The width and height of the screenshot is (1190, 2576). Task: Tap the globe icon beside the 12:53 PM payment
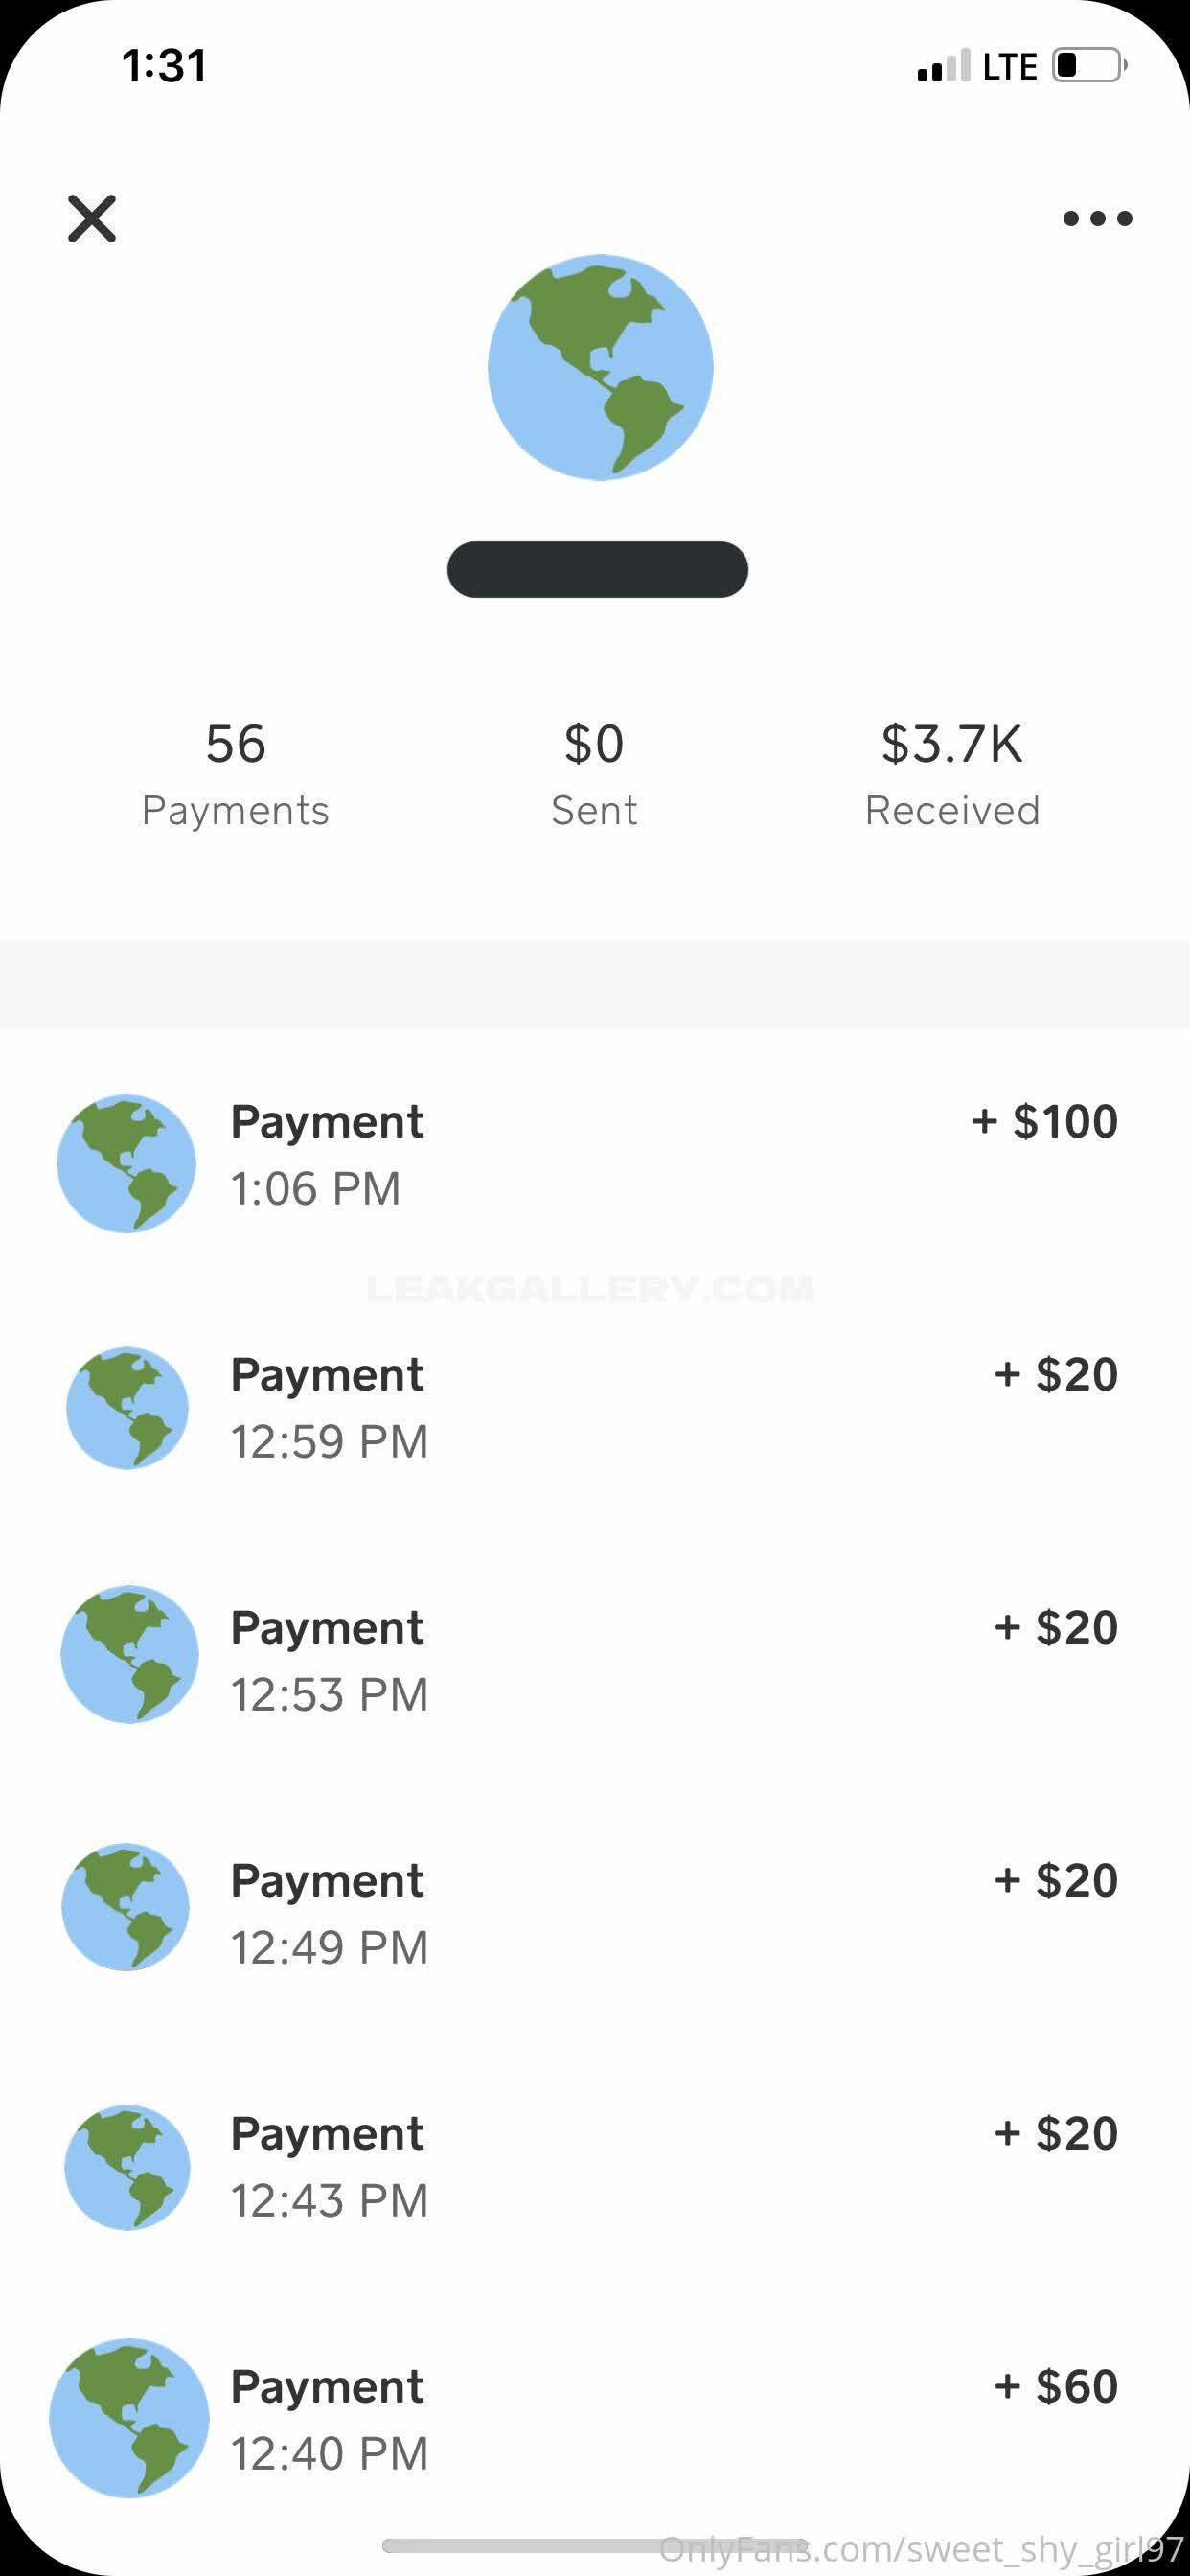[x=129, y=1654]
